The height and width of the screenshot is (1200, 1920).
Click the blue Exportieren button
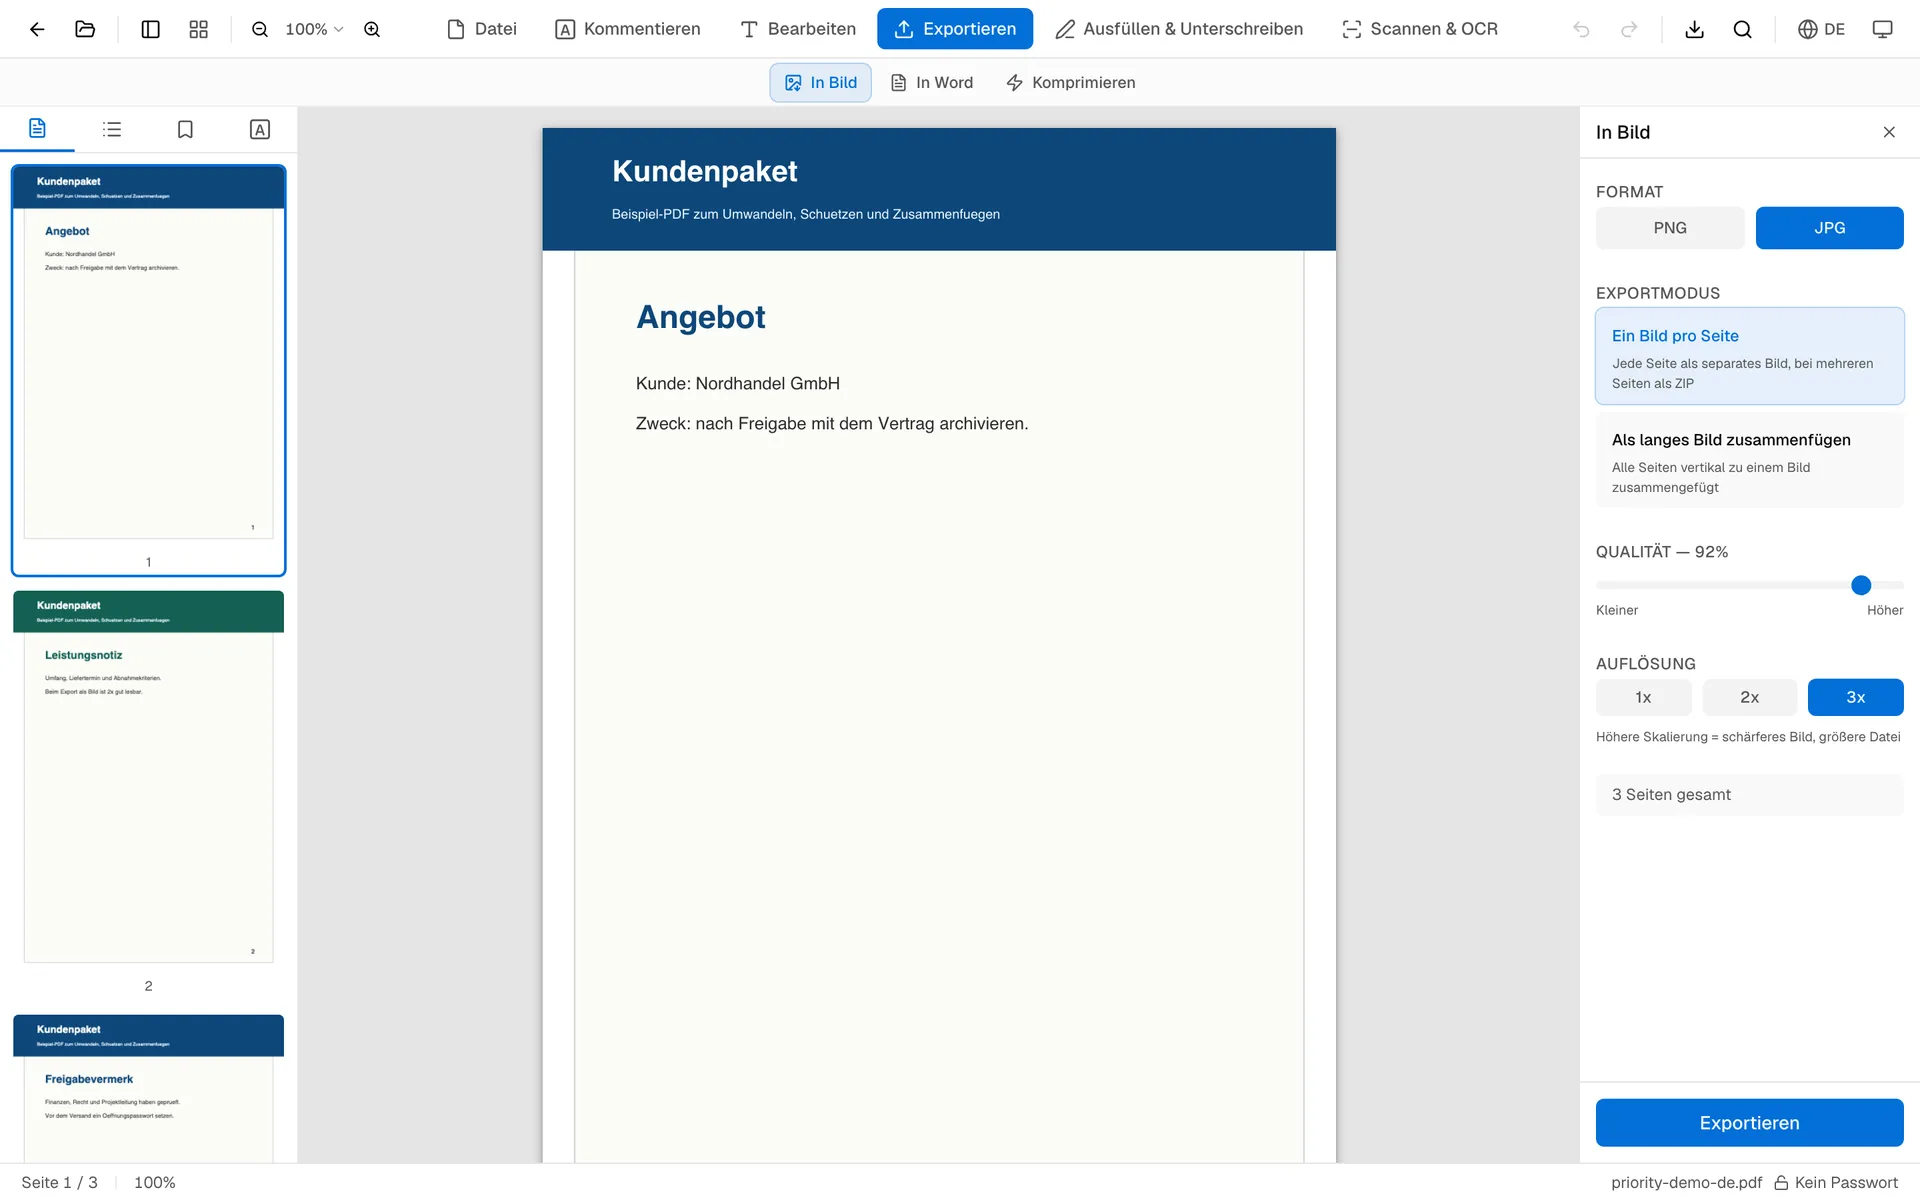pos(1750,1123)
